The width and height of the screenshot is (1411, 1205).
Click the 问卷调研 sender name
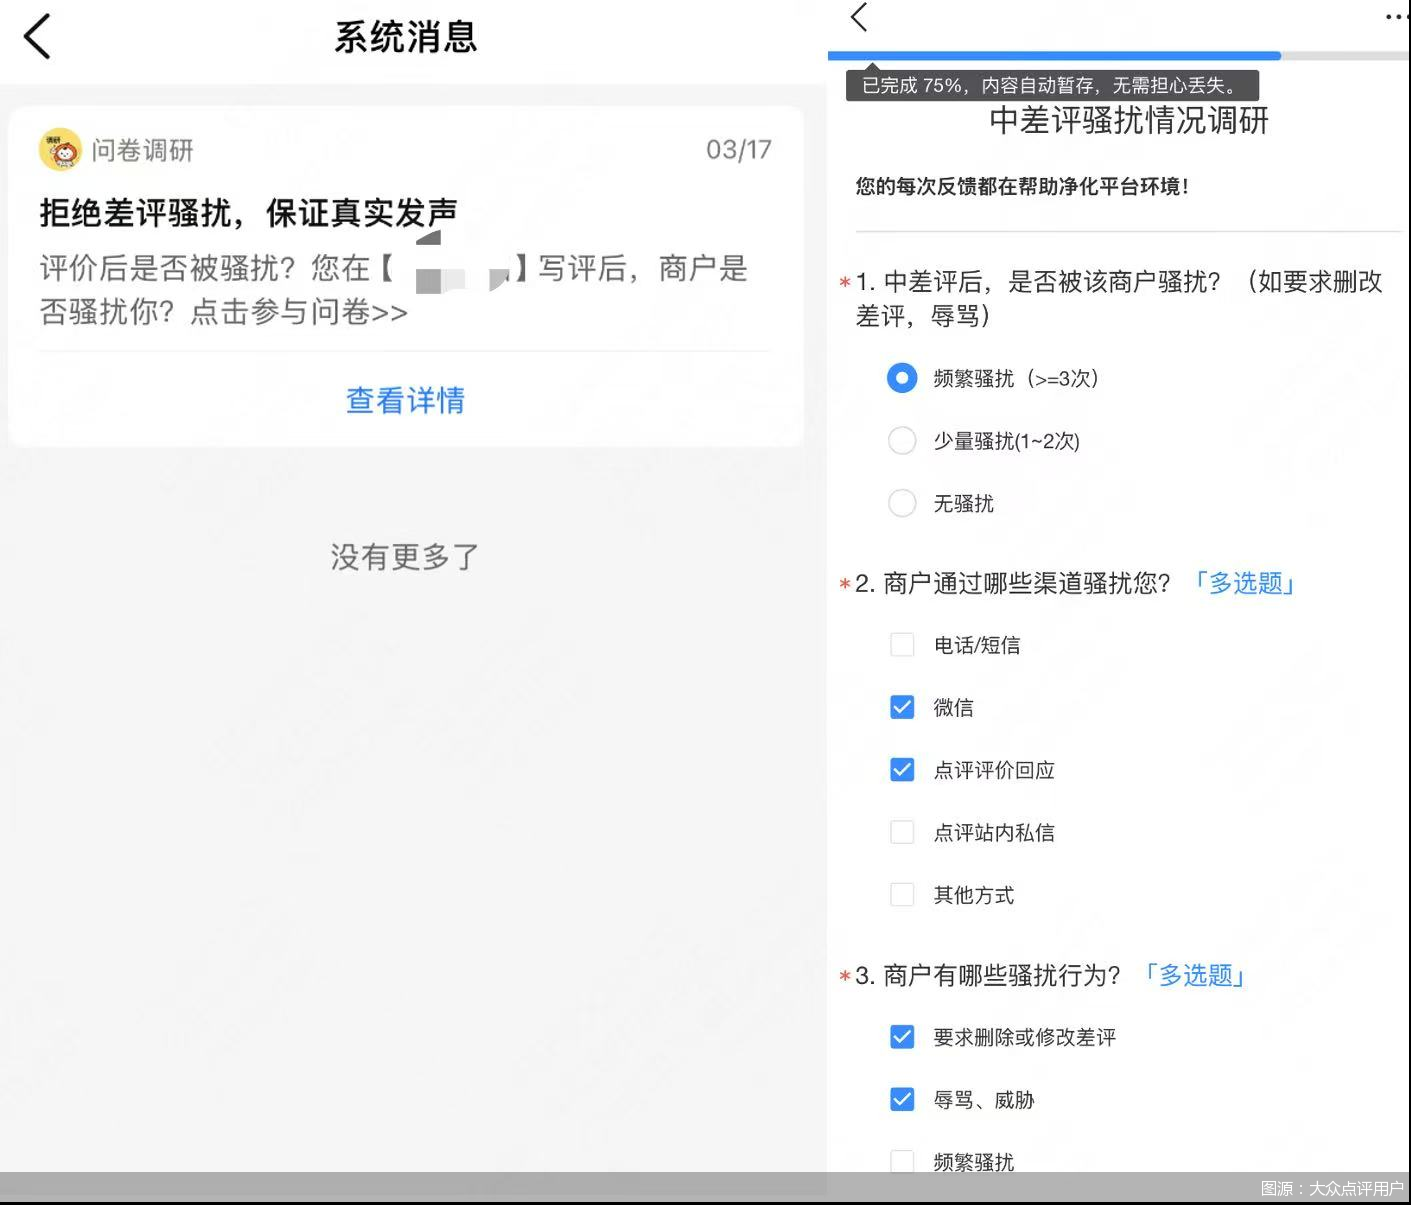tap(142, 150)
